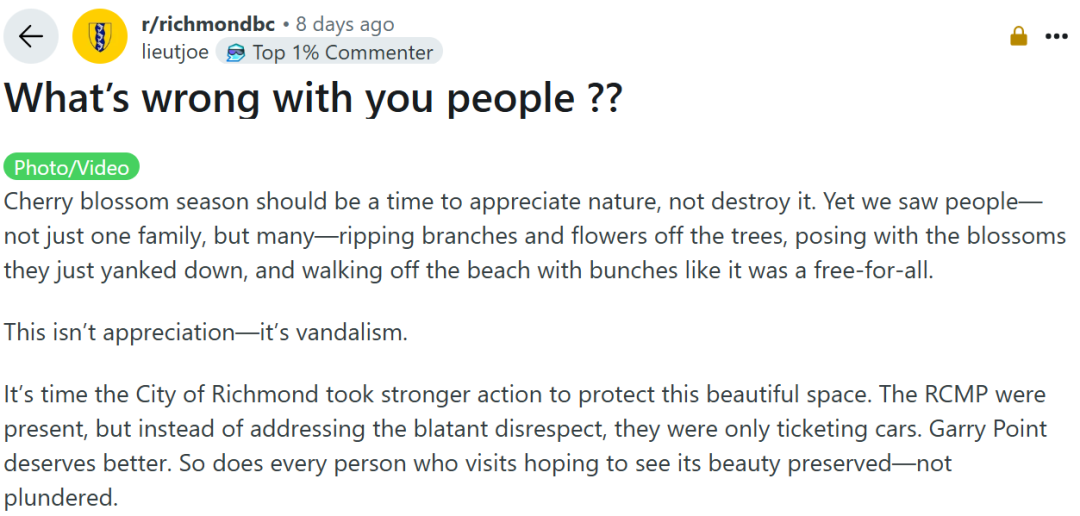Go back using the left arrow button
This screenshot has height=516, width=1080.
pos(31,37)
